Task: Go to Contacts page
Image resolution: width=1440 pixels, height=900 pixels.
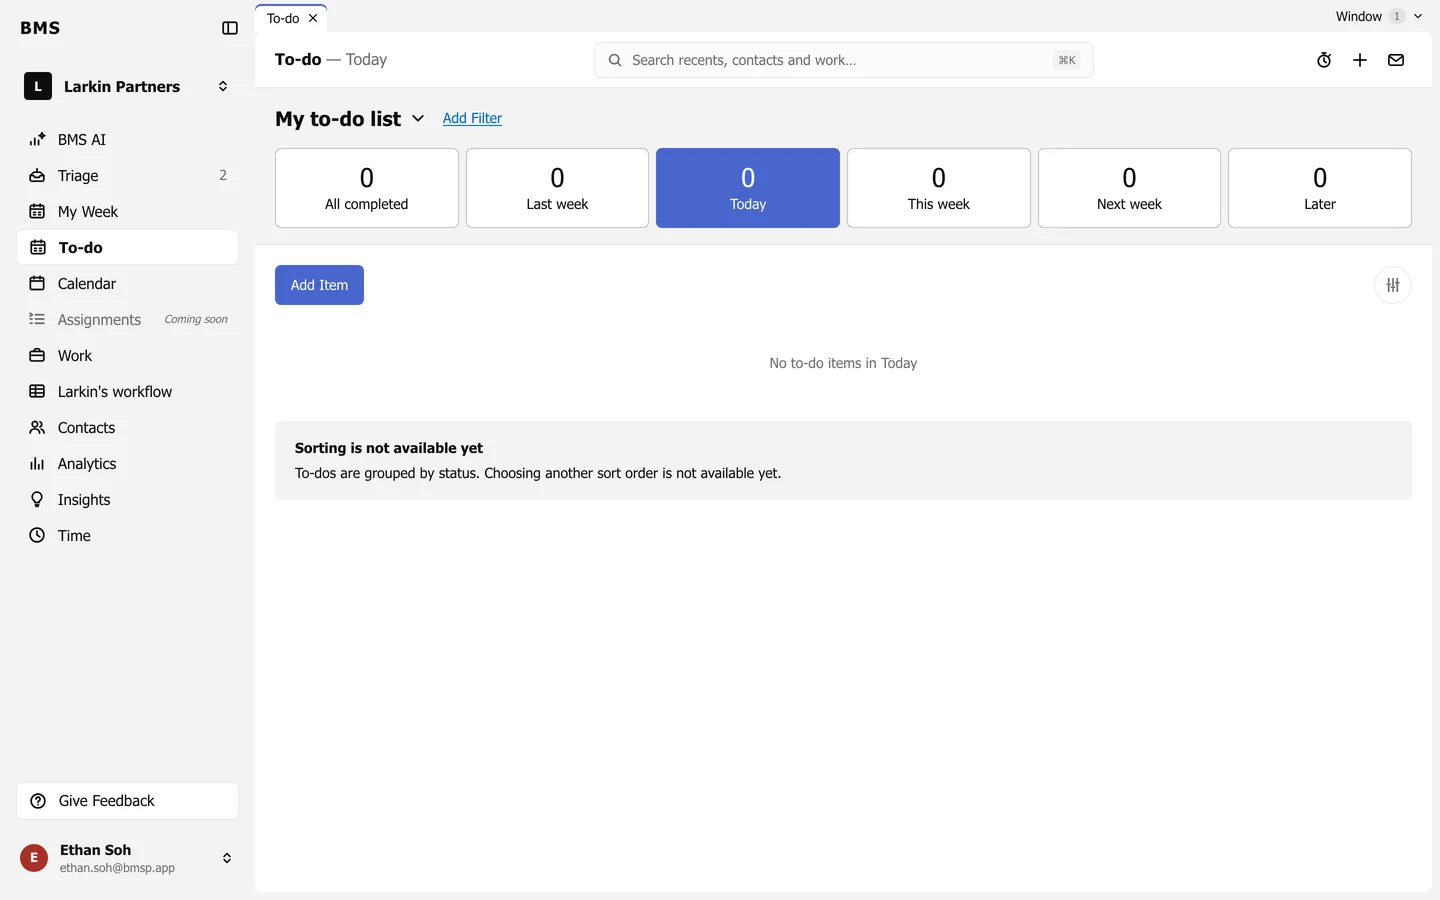Action: coord(128,427)
